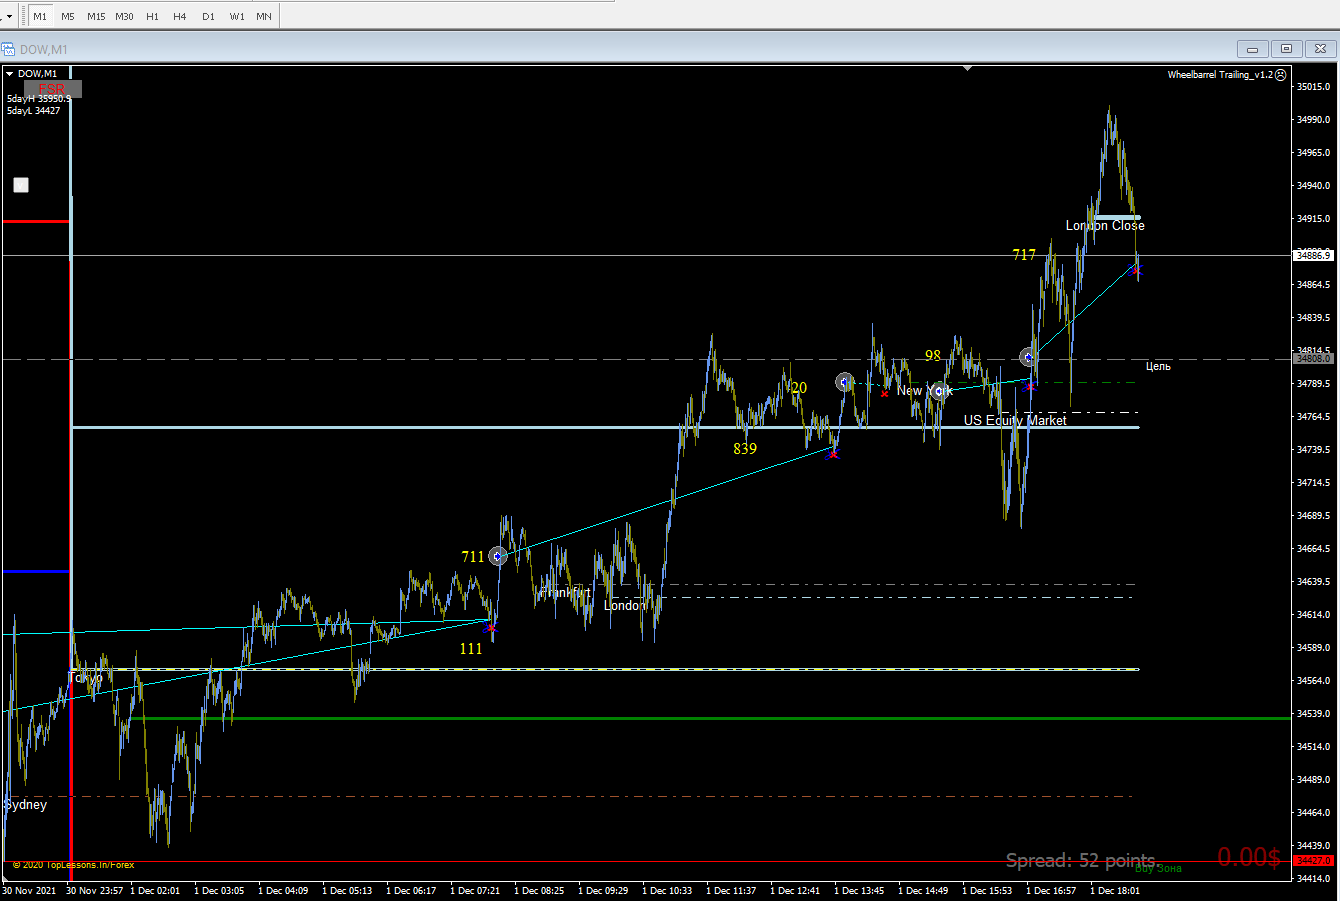Select the Frankfurt session label
The image size is (1340, 901).
[x=566, y=592]
